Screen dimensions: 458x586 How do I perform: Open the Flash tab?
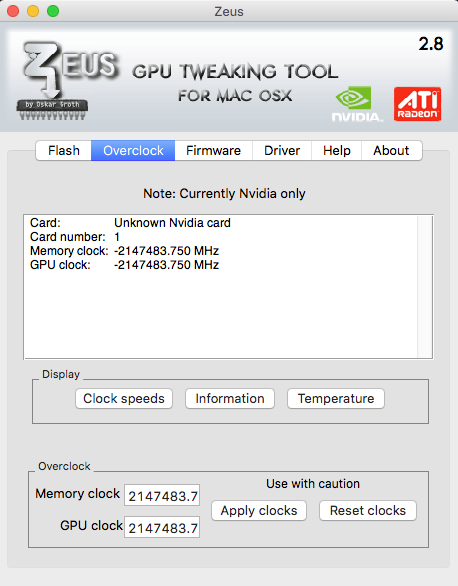tap(64, 151)
